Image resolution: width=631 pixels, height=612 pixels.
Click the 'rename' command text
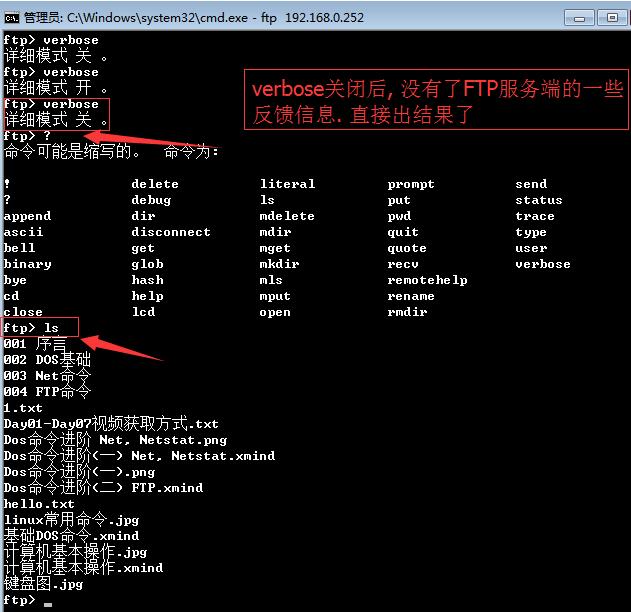click(x=411, y=297)
